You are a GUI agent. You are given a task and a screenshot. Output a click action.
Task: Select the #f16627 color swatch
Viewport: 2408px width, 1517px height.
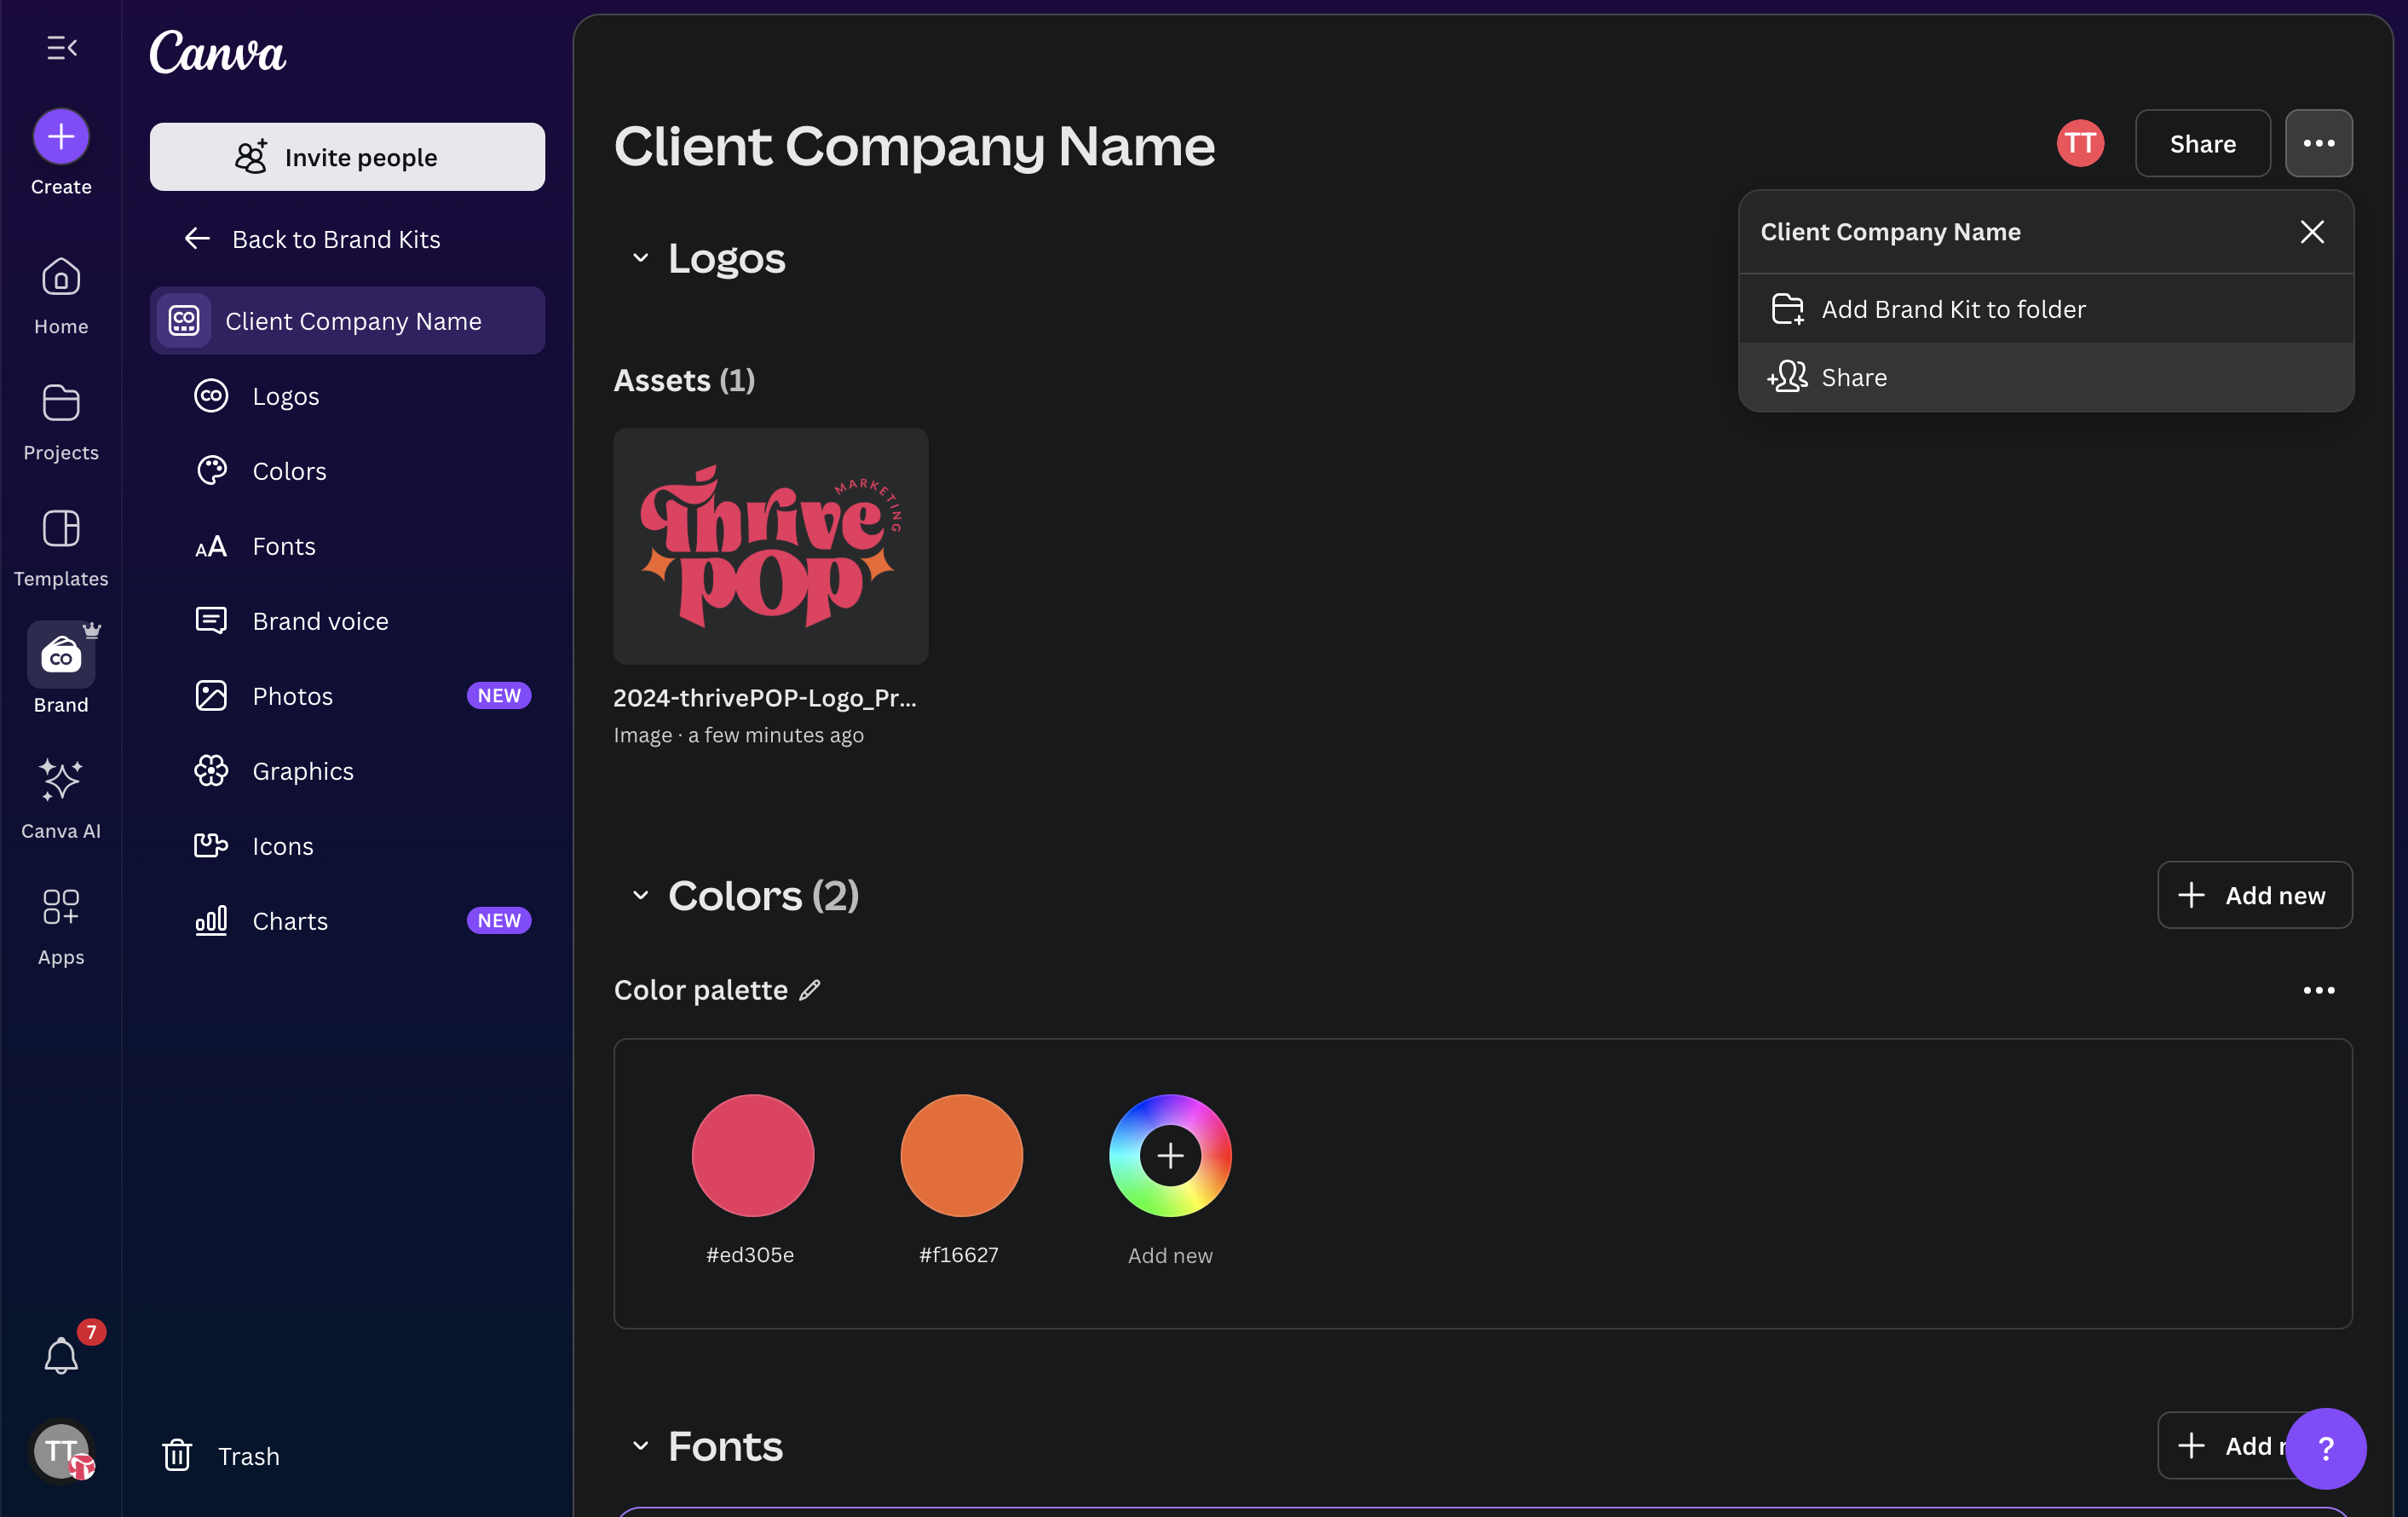[961, 1155]
